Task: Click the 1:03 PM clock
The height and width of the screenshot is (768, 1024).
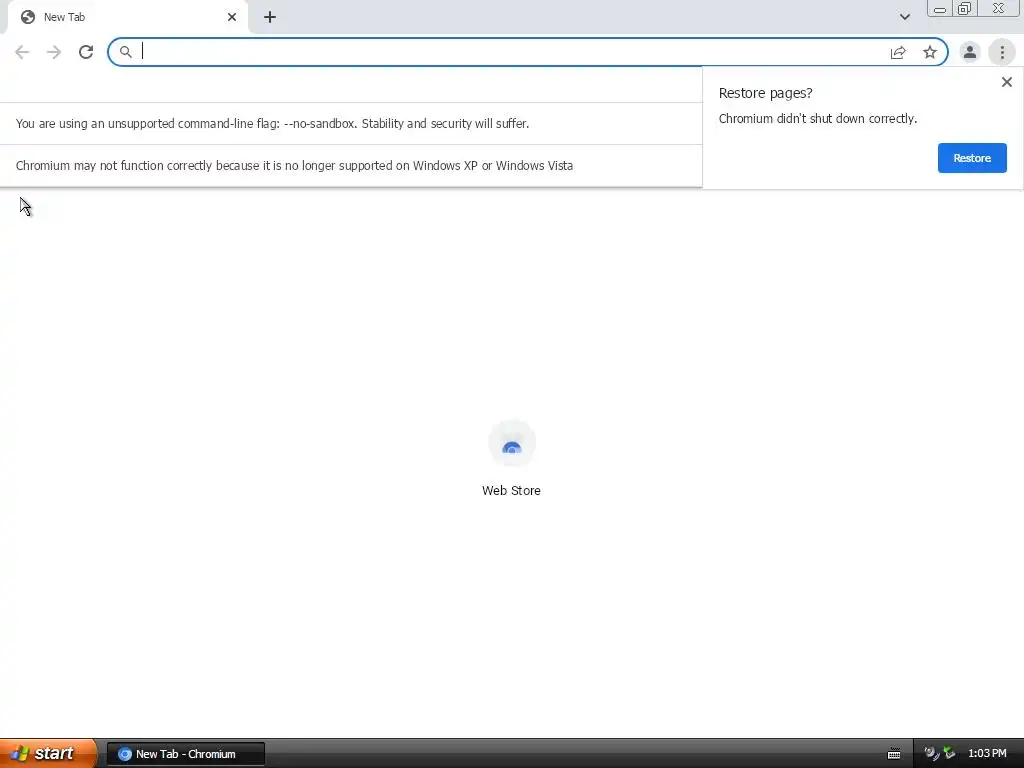Action: 987,754
